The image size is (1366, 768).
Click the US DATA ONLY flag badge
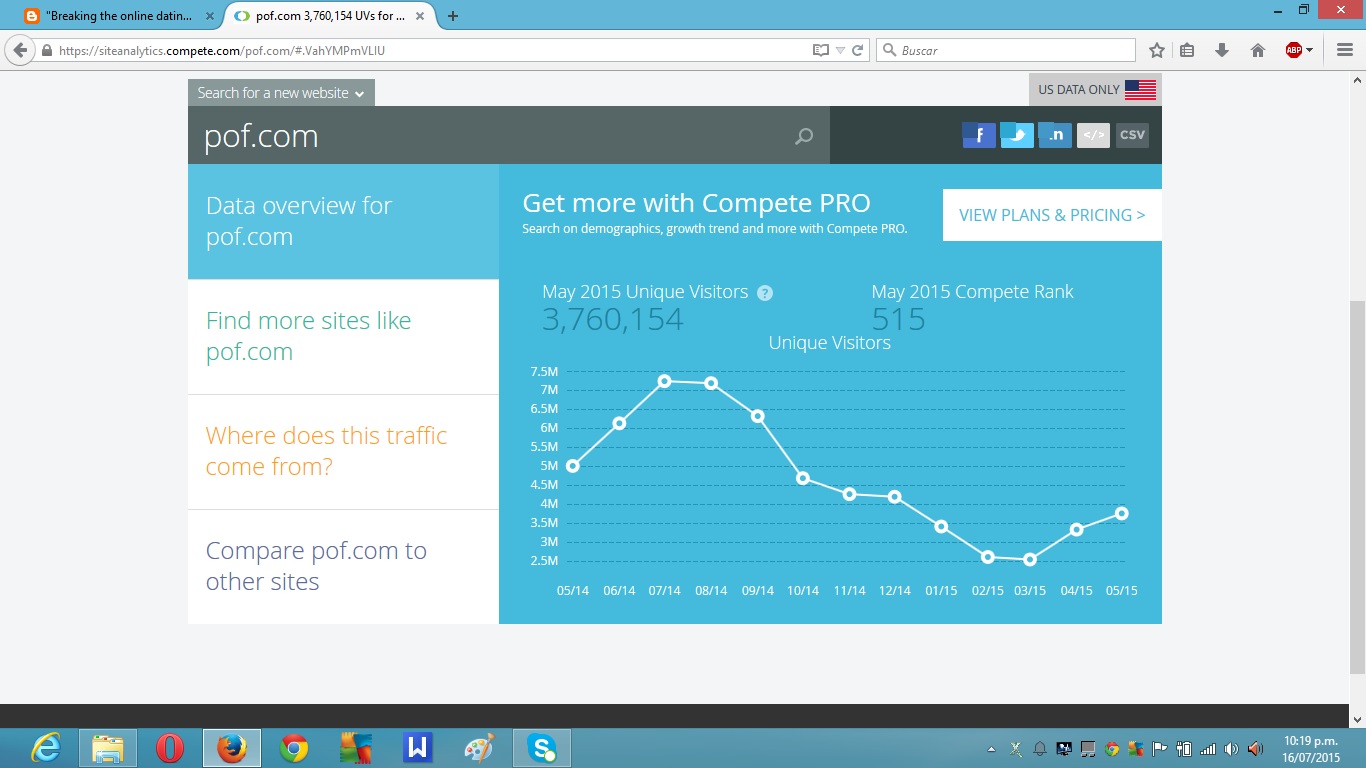pyautogui.click(x=1095, y=89)
